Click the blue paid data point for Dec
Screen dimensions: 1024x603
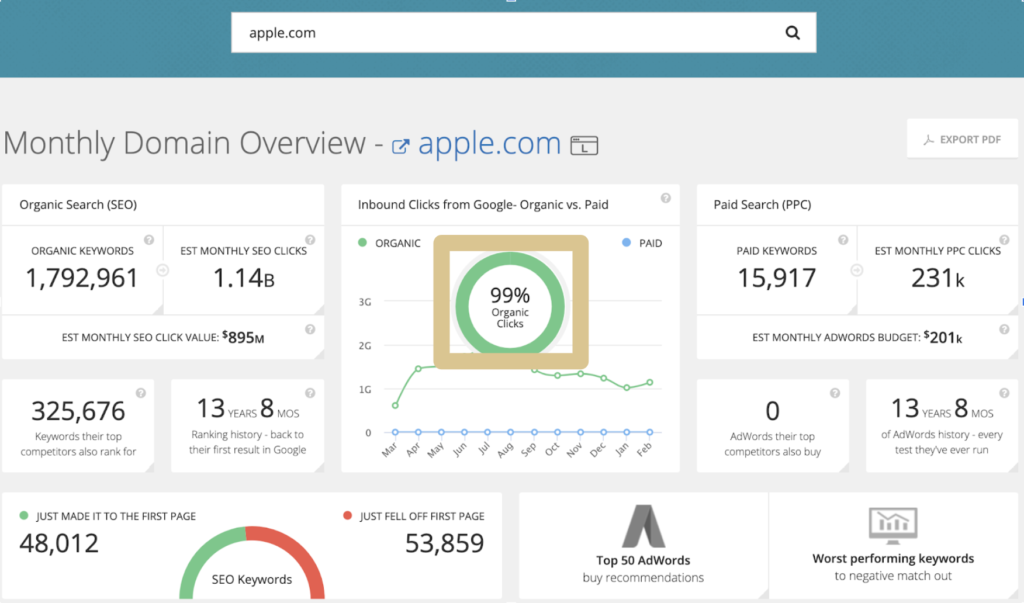pyautogui.click(x=603, y=432)
